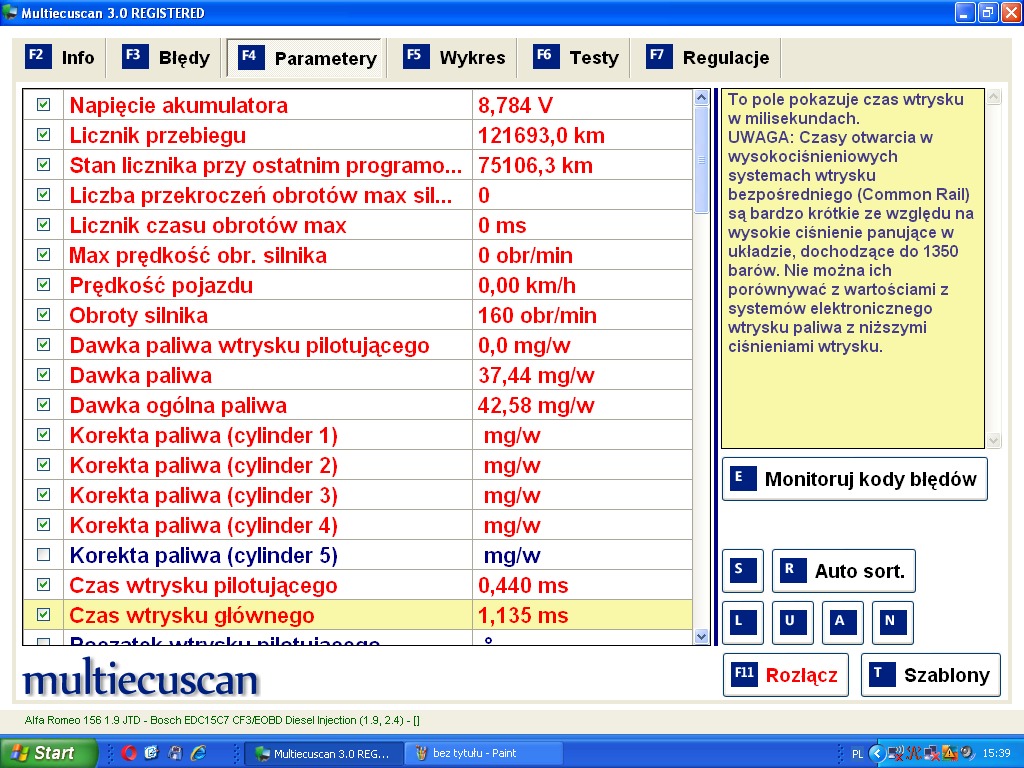
Task: Select the Obroty silnika parameter row
Action: coord(268,315)
